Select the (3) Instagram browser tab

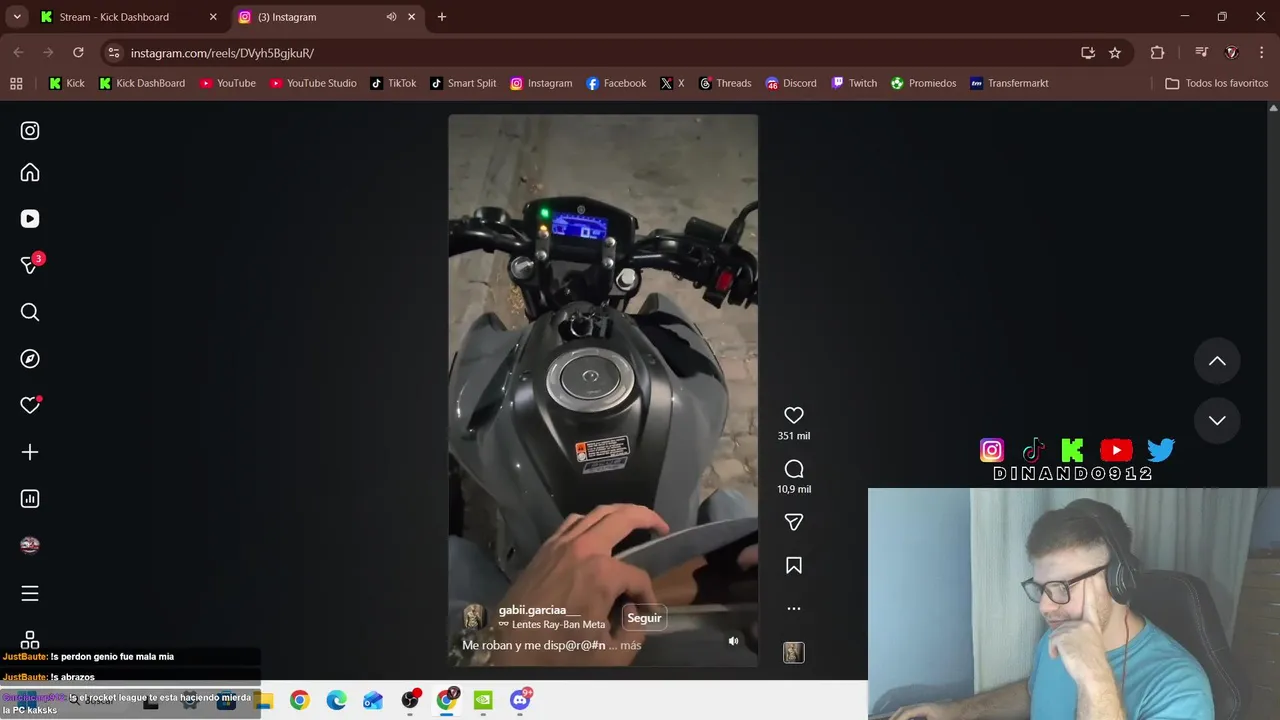pos(313,17)
